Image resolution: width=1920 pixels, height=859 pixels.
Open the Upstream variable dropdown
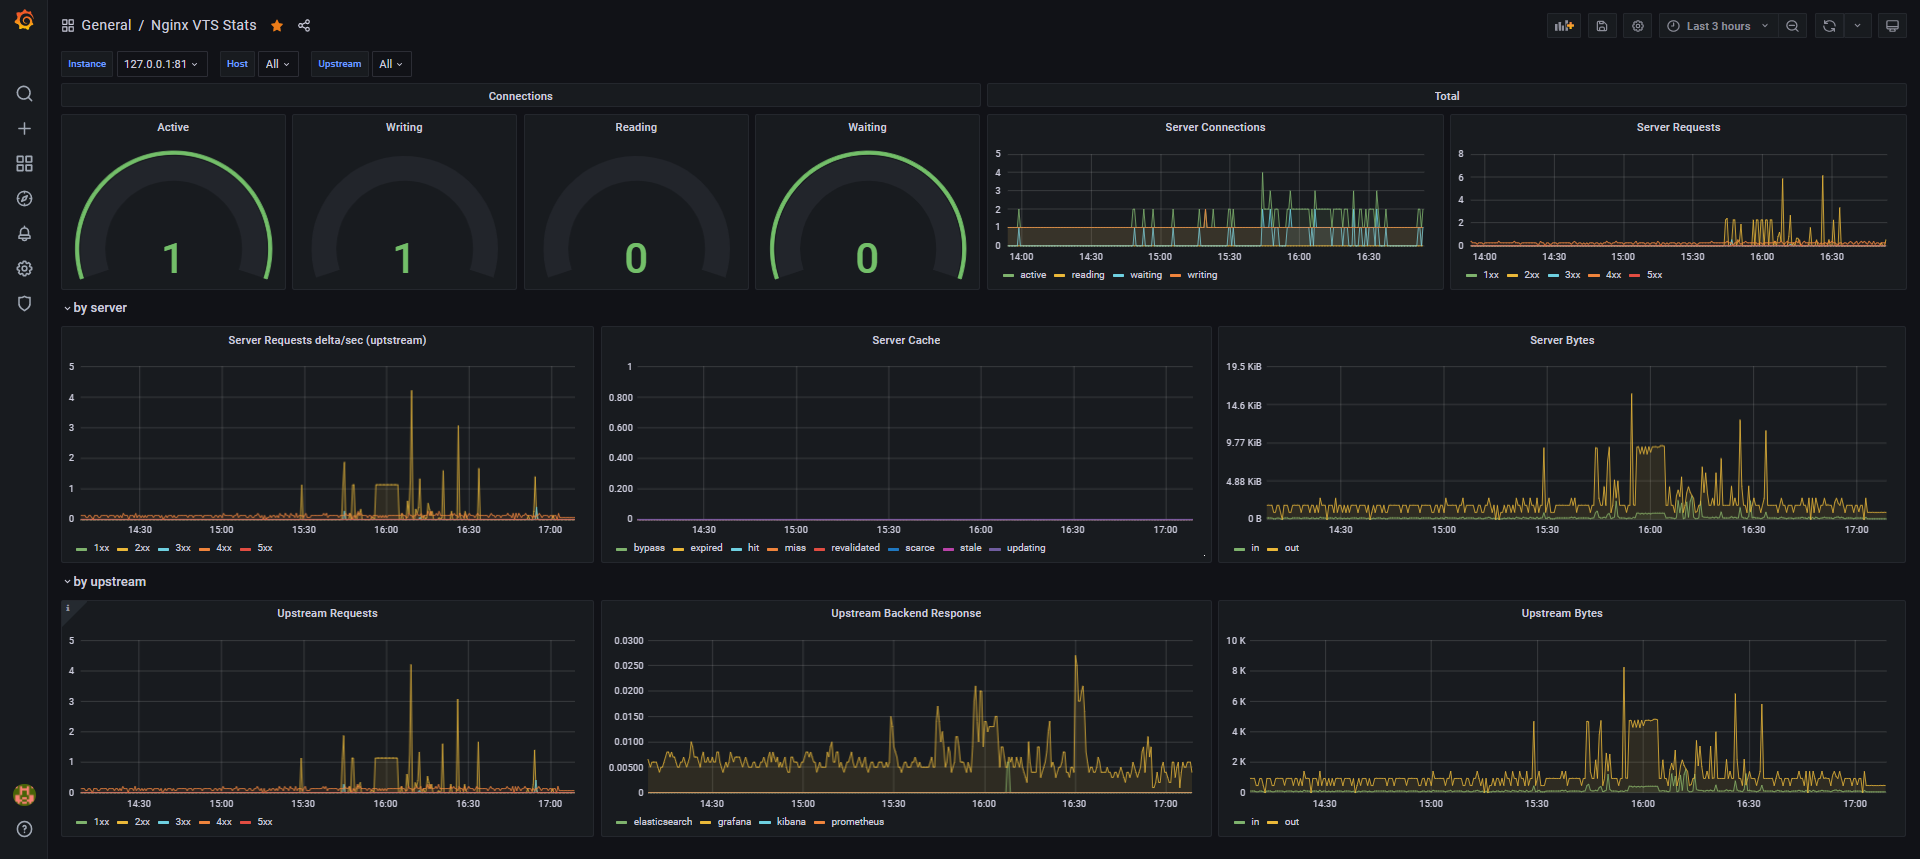pyautogui.click(x=391, y=64)
